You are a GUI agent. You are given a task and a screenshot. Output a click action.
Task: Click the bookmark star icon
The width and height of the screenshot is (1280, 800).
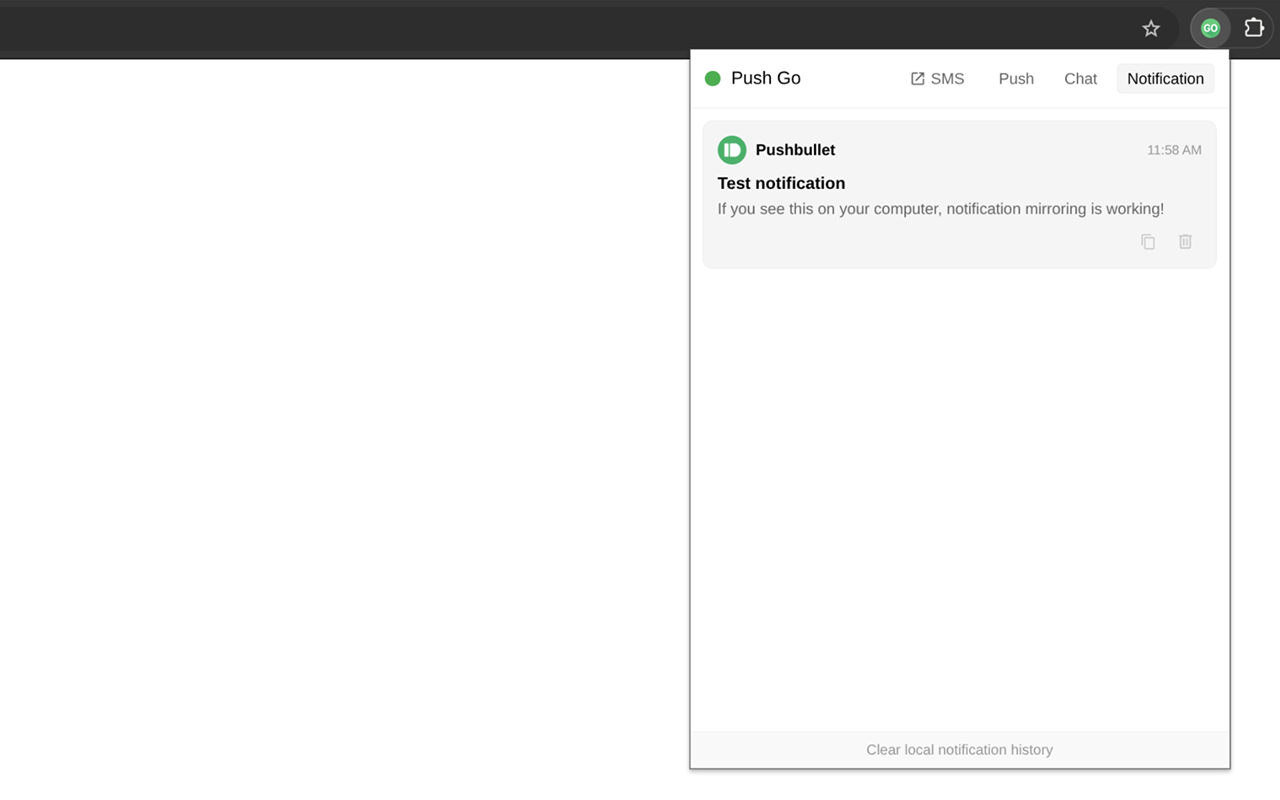(x=1151, y=29)
